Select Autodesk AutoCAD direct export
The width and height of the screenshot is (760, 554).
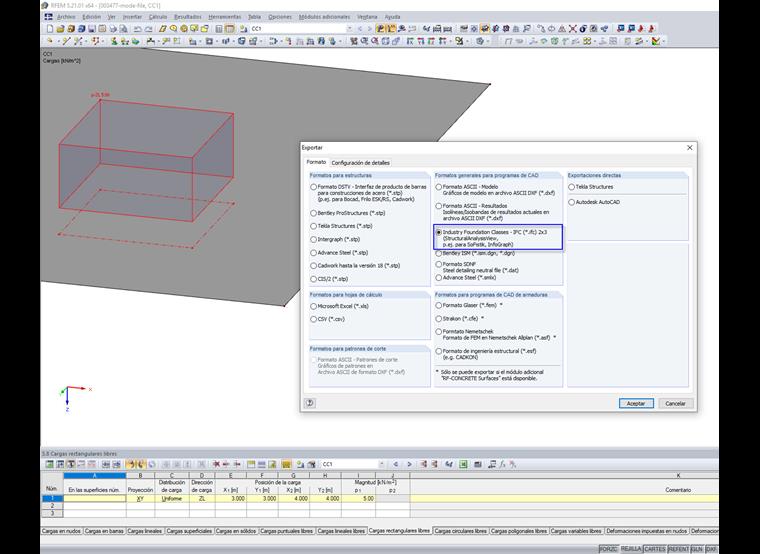point(571,202)
